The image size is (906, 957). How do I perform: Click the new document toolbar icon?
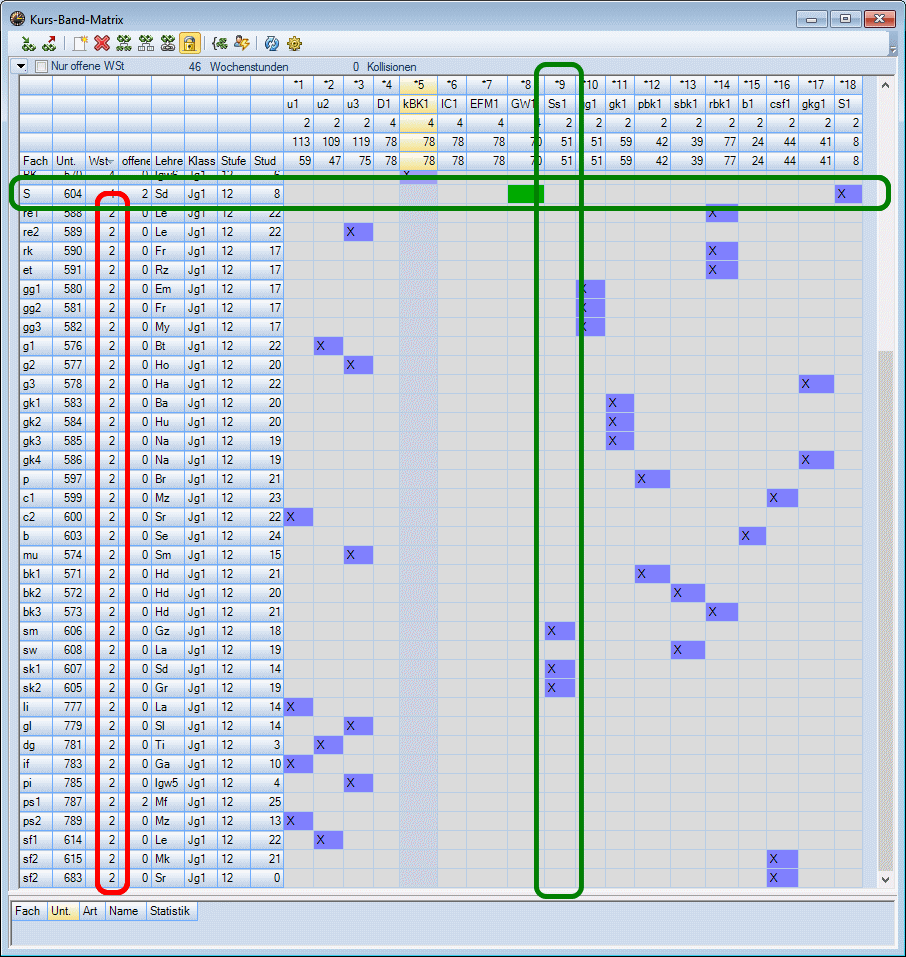79,43
